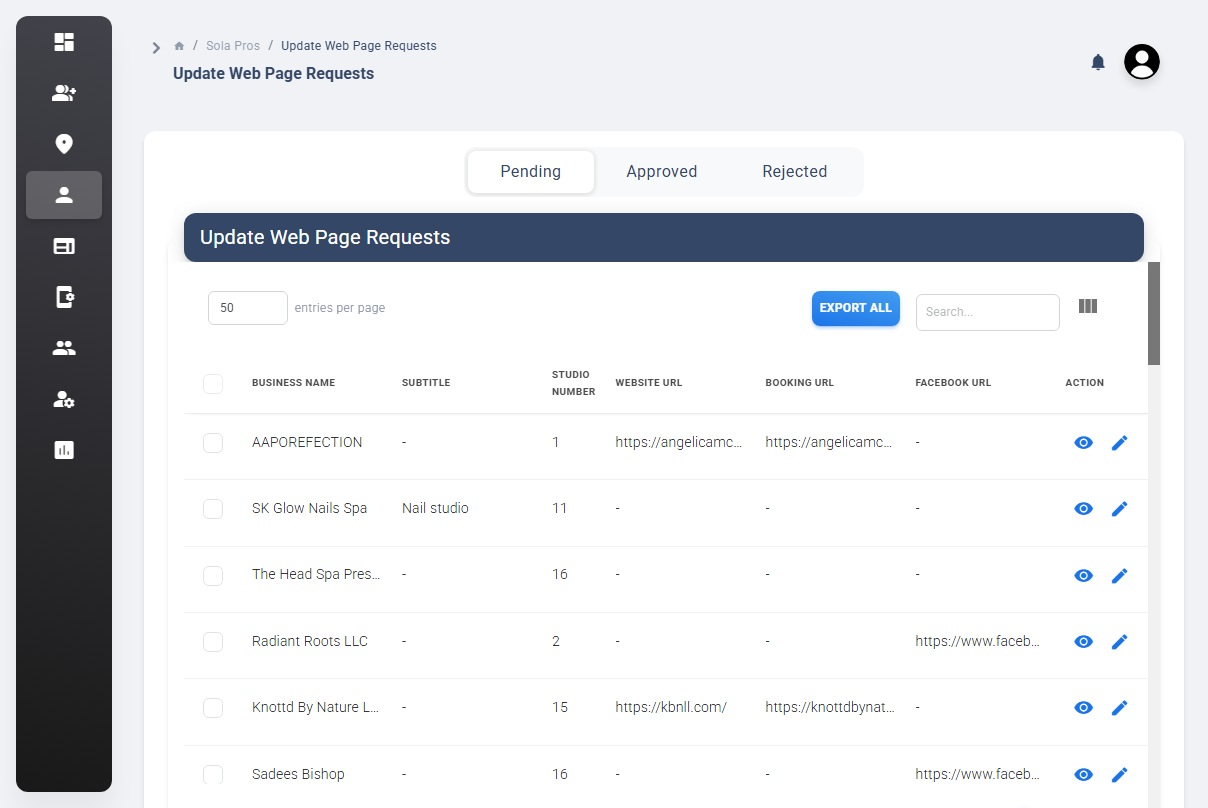The image size is (1208, 808).
Task: Edit the Sadees Bishop request
Action: 1119,774
